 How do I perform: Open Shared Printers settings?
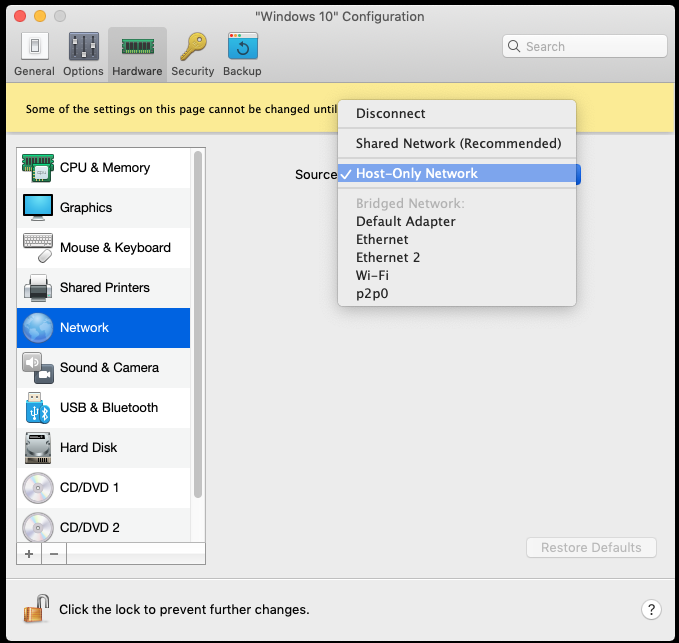[103, 288]
